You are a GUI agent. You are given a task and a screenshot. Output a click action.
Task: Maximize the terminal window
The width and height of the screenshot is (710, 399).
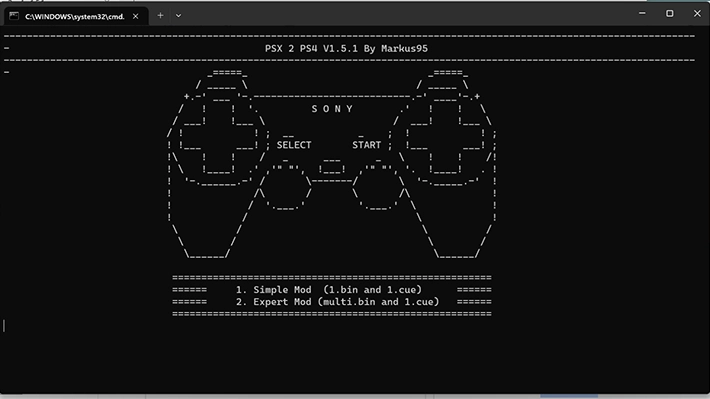(669, 14)
